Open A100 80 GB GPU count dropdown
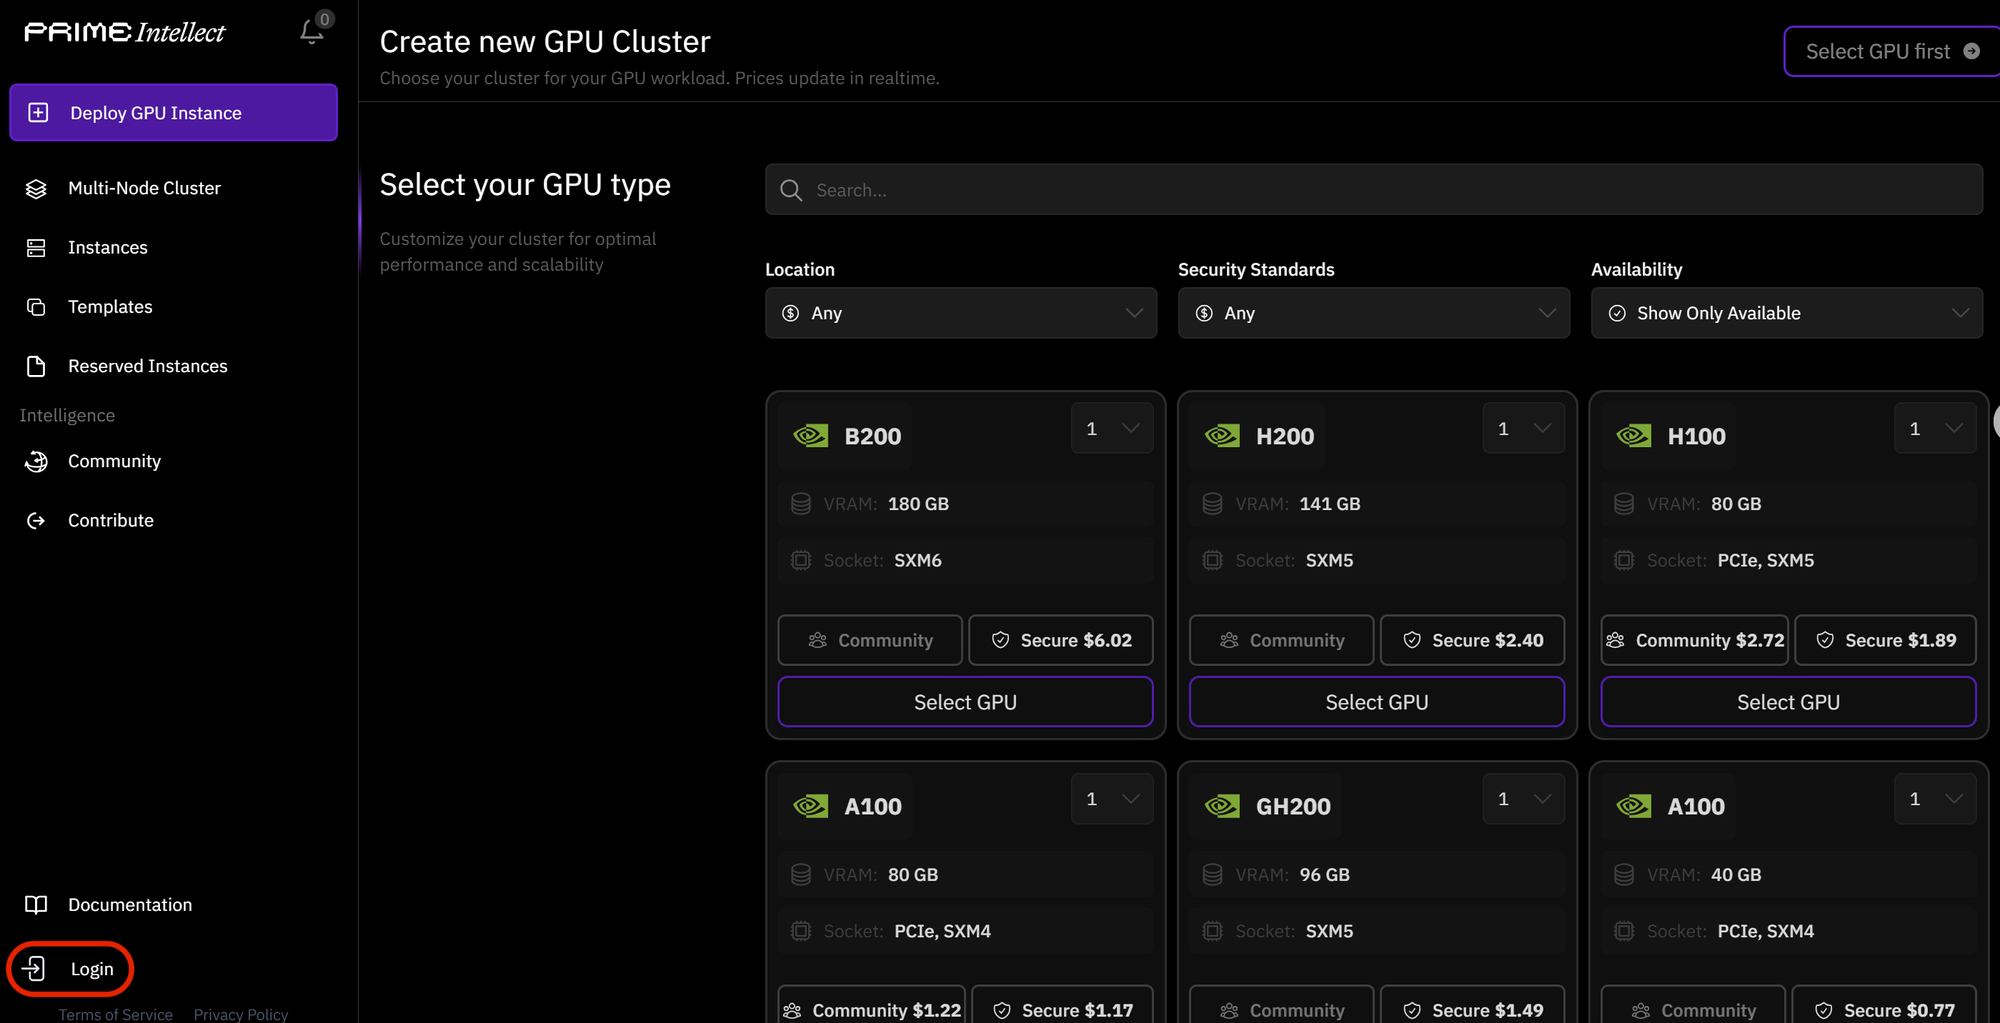 pos(1112,798)
